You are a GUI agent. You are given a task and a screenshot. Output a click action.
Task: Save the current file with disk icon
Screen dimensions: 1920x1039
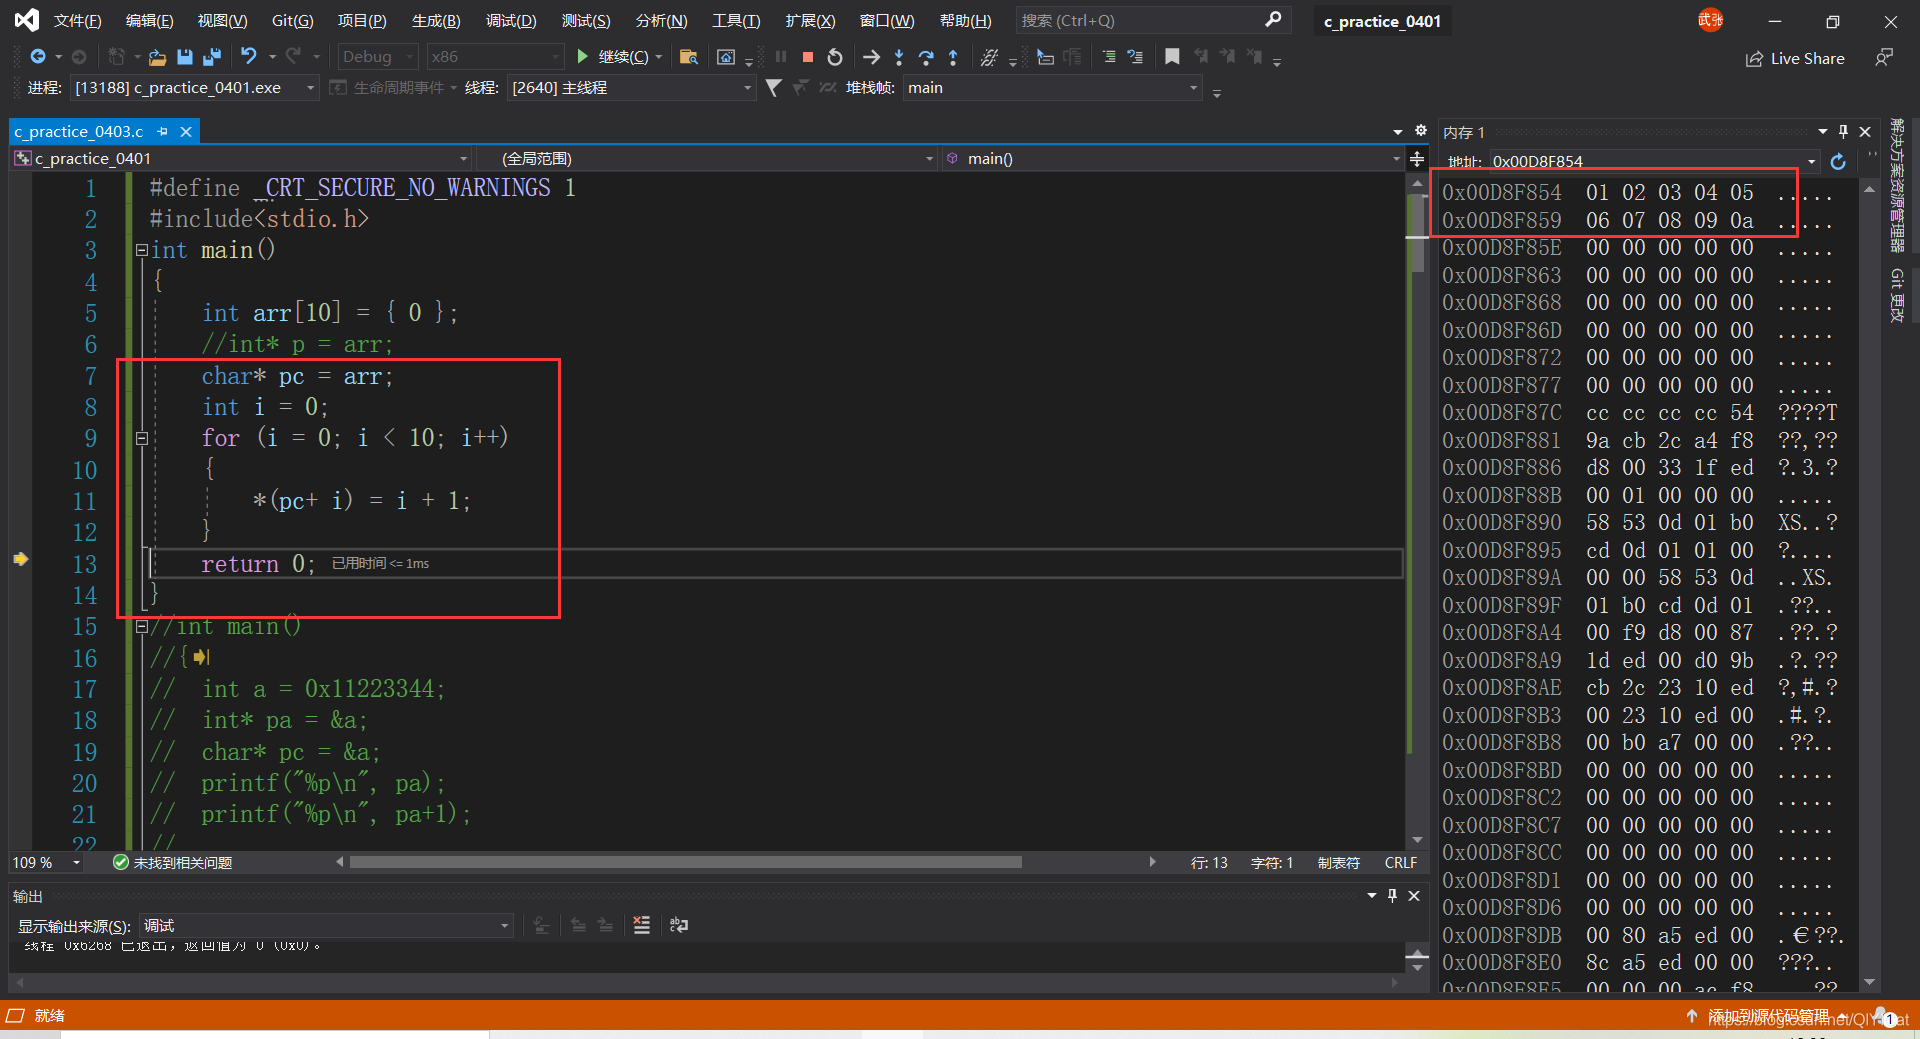[x=184, y=57]
